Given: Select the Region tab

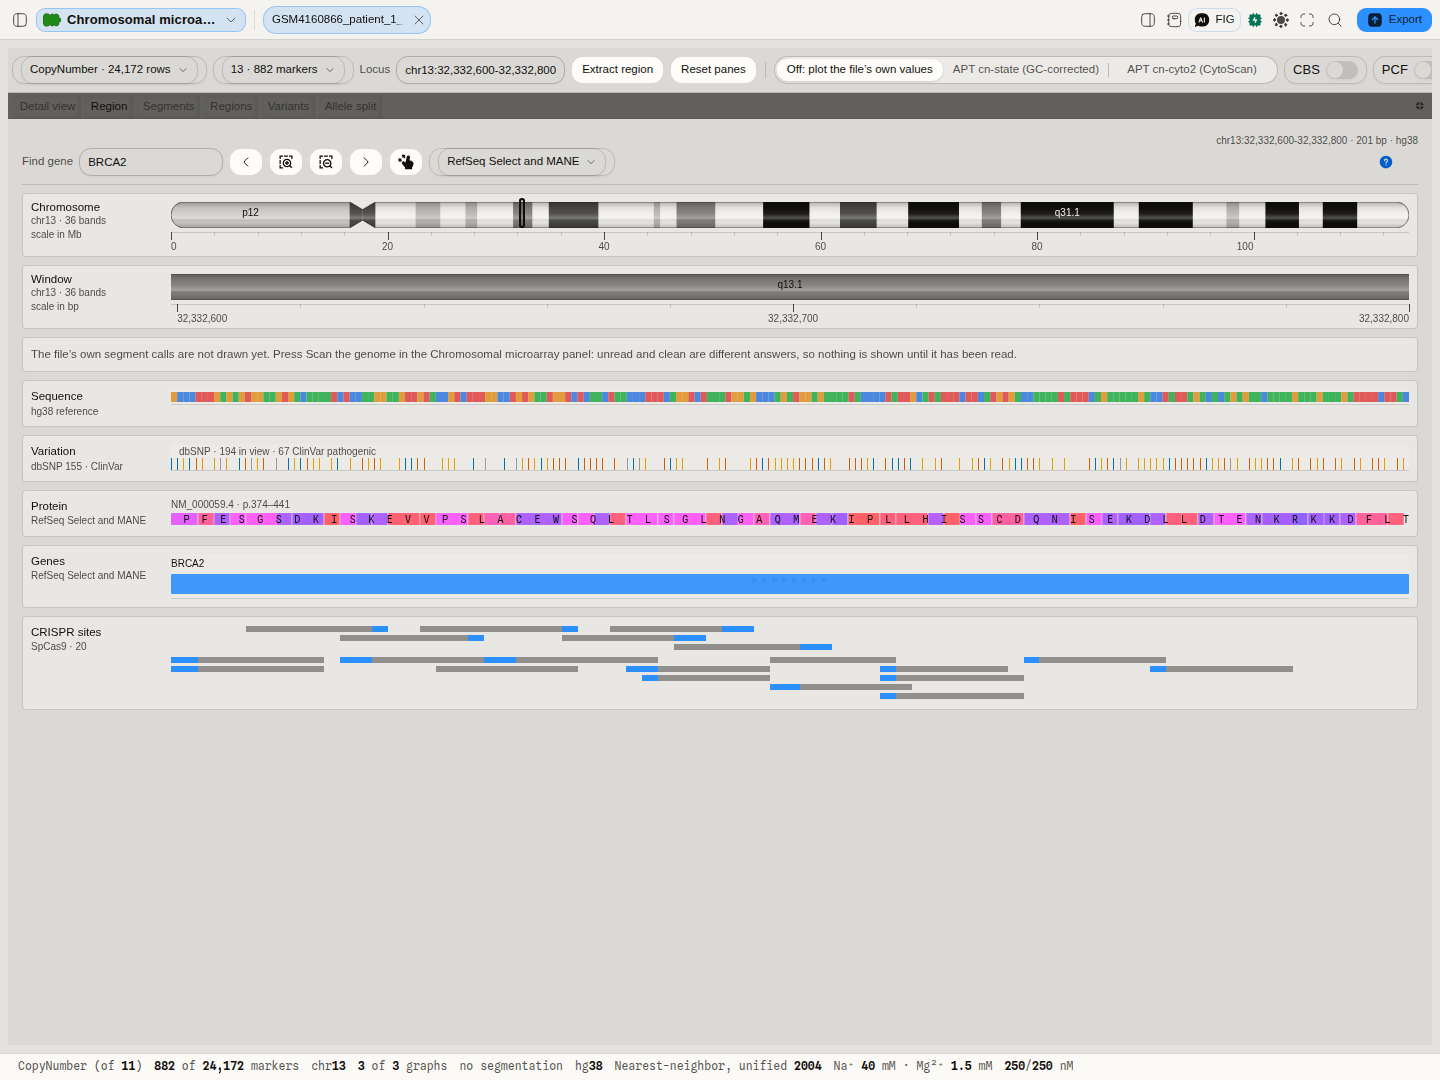Looking at the screenshot, I should (109, 106).
